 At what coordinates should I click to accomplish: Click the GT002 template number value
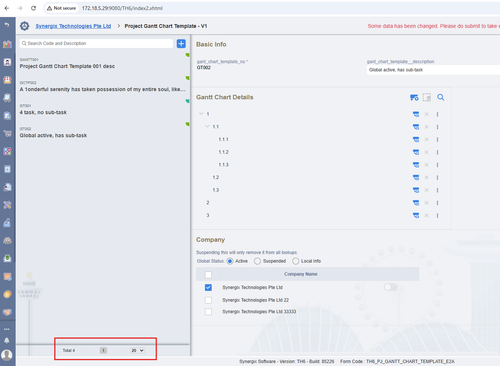click(204, 68)
